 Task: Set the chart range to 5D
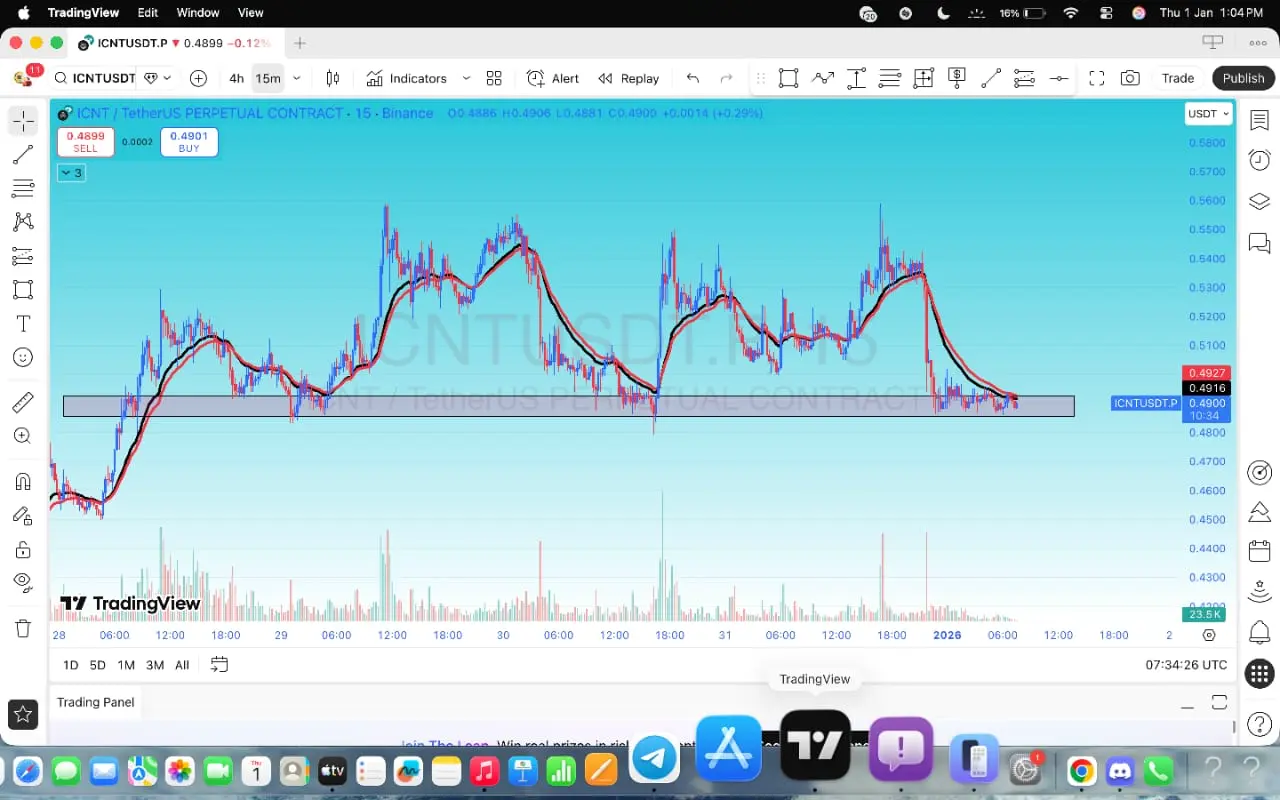tap(97, 665)
